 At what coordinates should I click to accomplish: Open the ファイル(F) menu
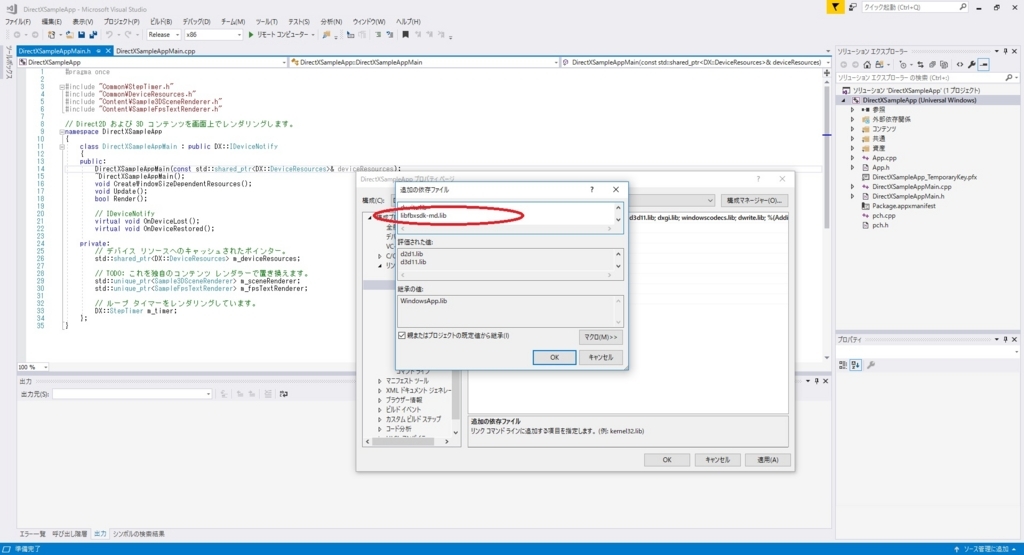pos(18,22)
